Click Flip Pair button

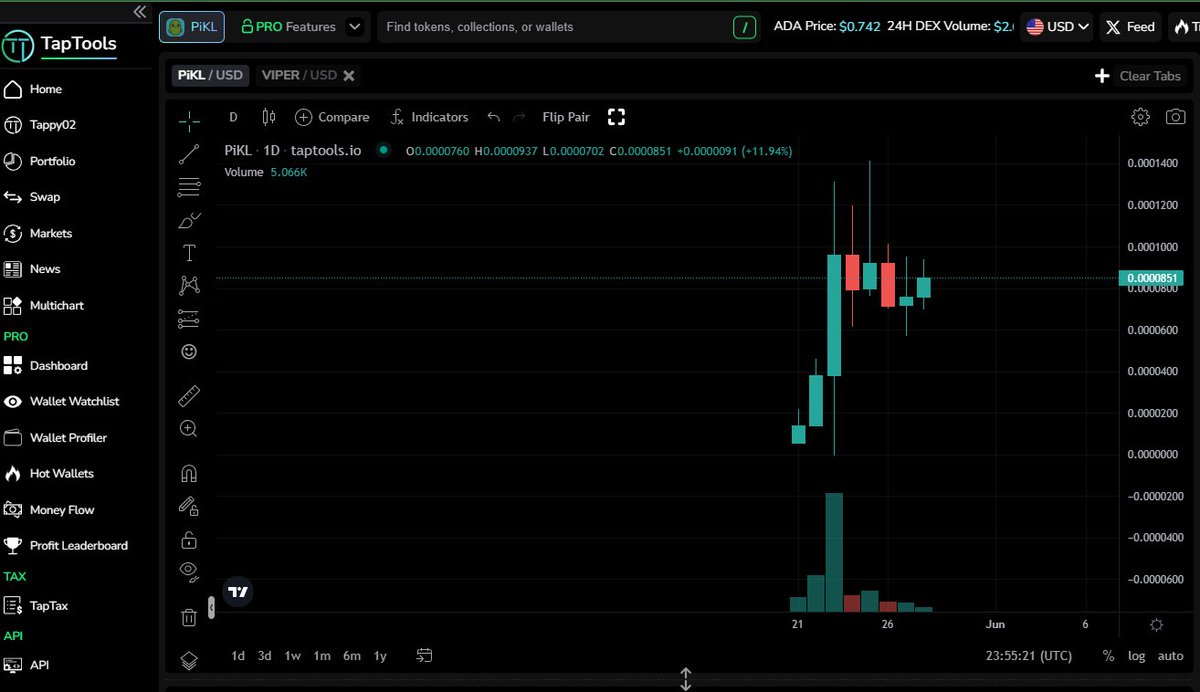[566, 117]
